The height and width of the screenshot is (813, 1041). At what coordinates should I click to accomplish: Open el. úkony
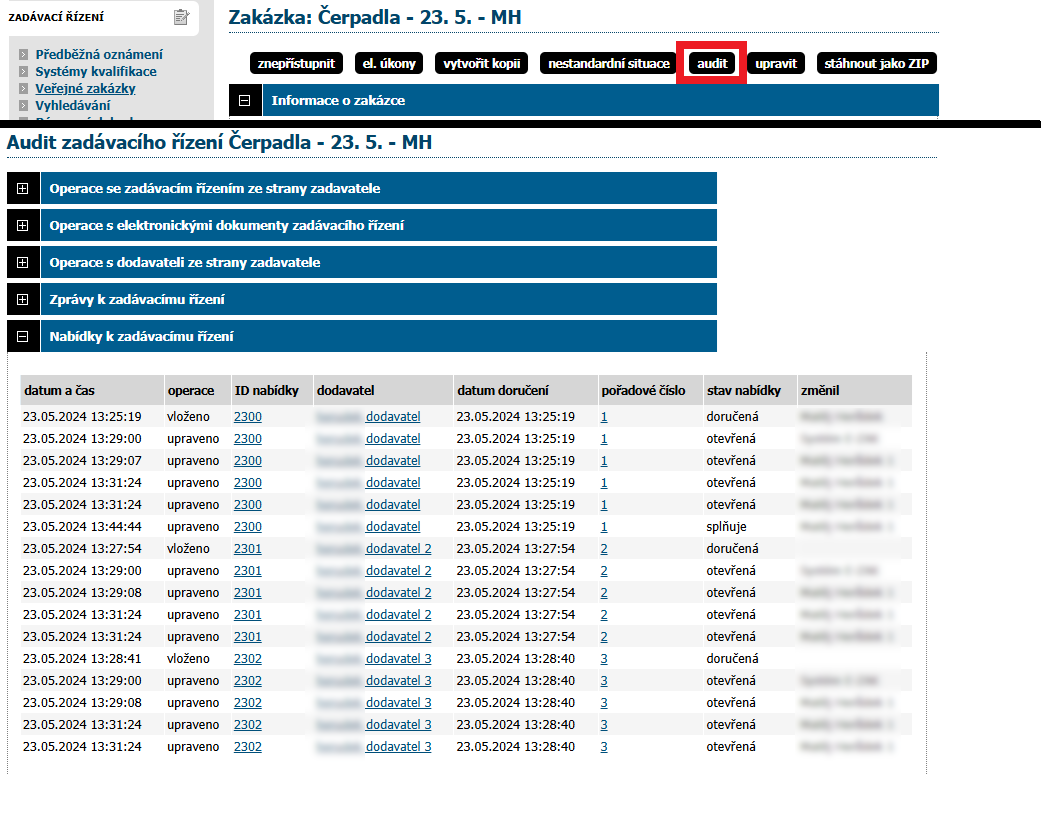click(390, 64)
